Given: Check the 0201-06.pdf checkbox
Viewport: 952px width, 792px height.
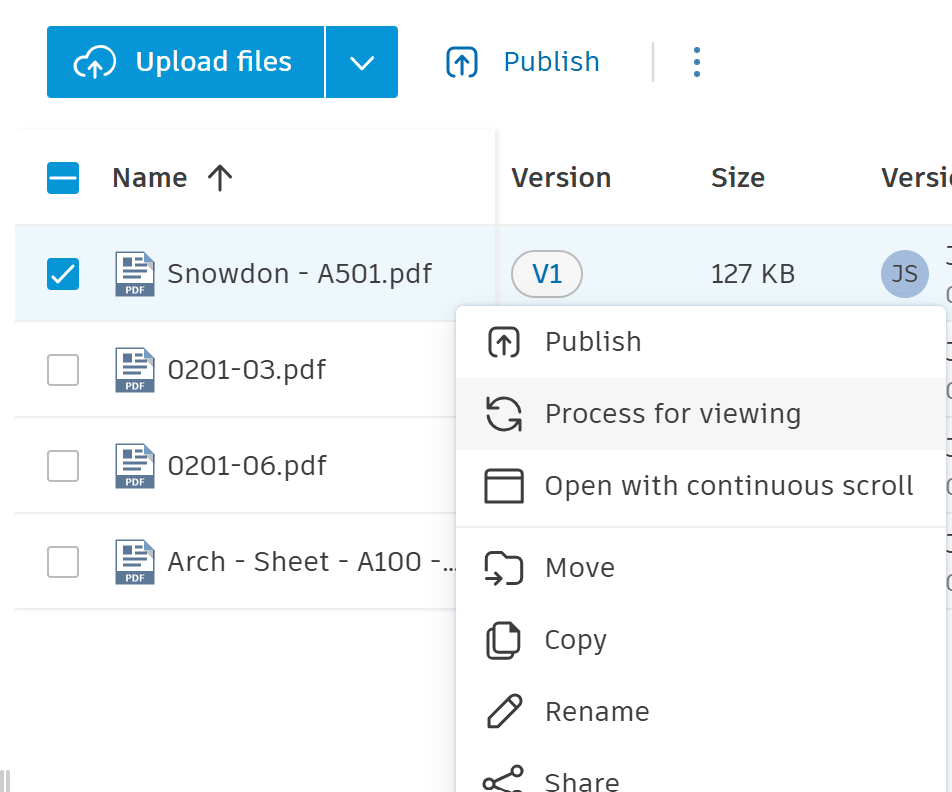Looking at the screenshot, I should coord(63,466).
